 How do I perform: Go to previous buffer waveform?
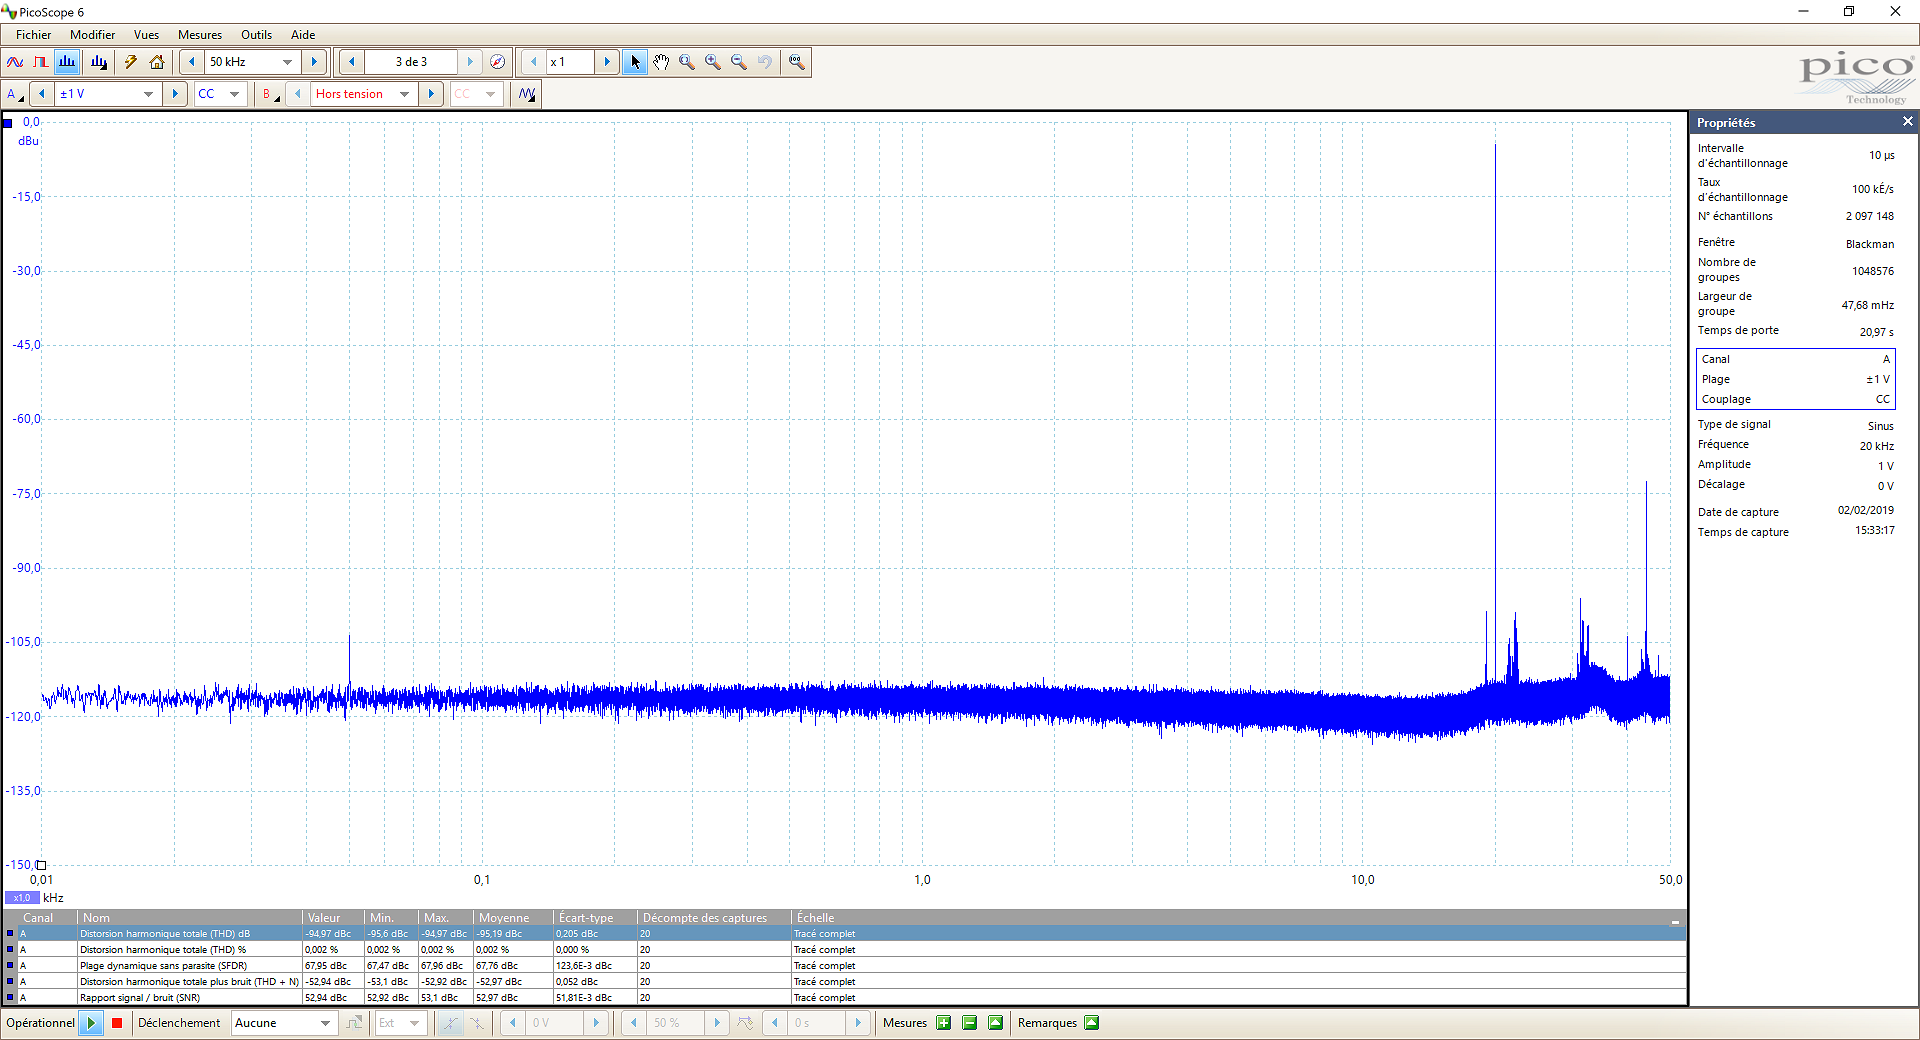[x=351, y=62]
